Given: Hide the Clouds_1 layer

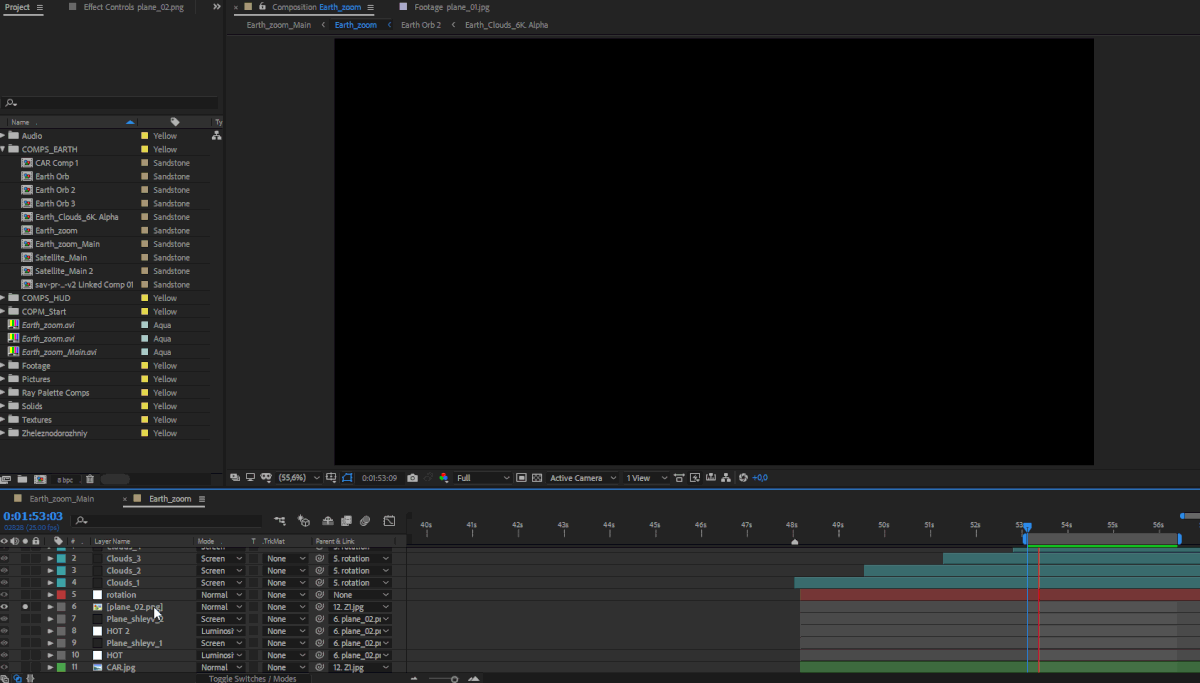Looking at the screenshot, I should (x=4, y=582).
